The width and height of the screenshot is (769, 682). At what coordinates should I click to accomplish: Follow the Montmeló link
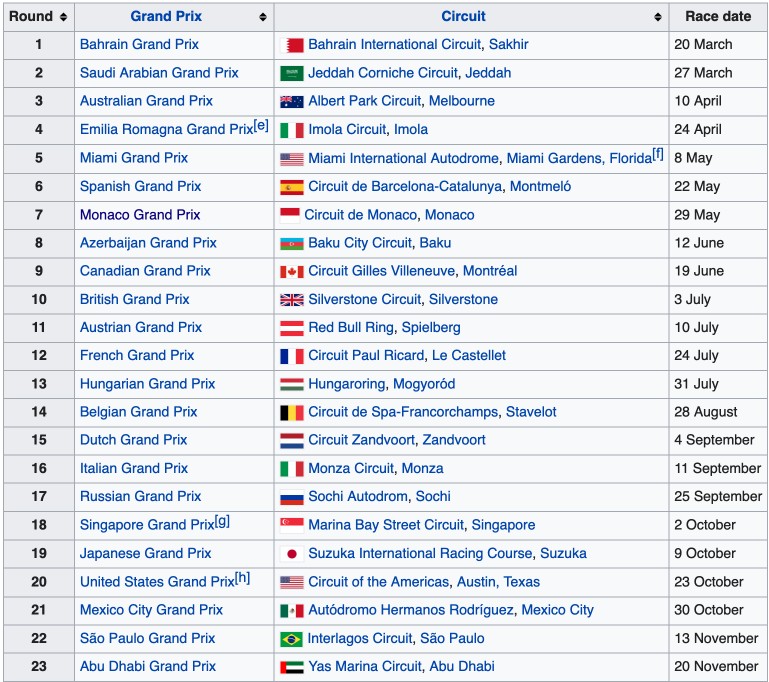[540, 186]
